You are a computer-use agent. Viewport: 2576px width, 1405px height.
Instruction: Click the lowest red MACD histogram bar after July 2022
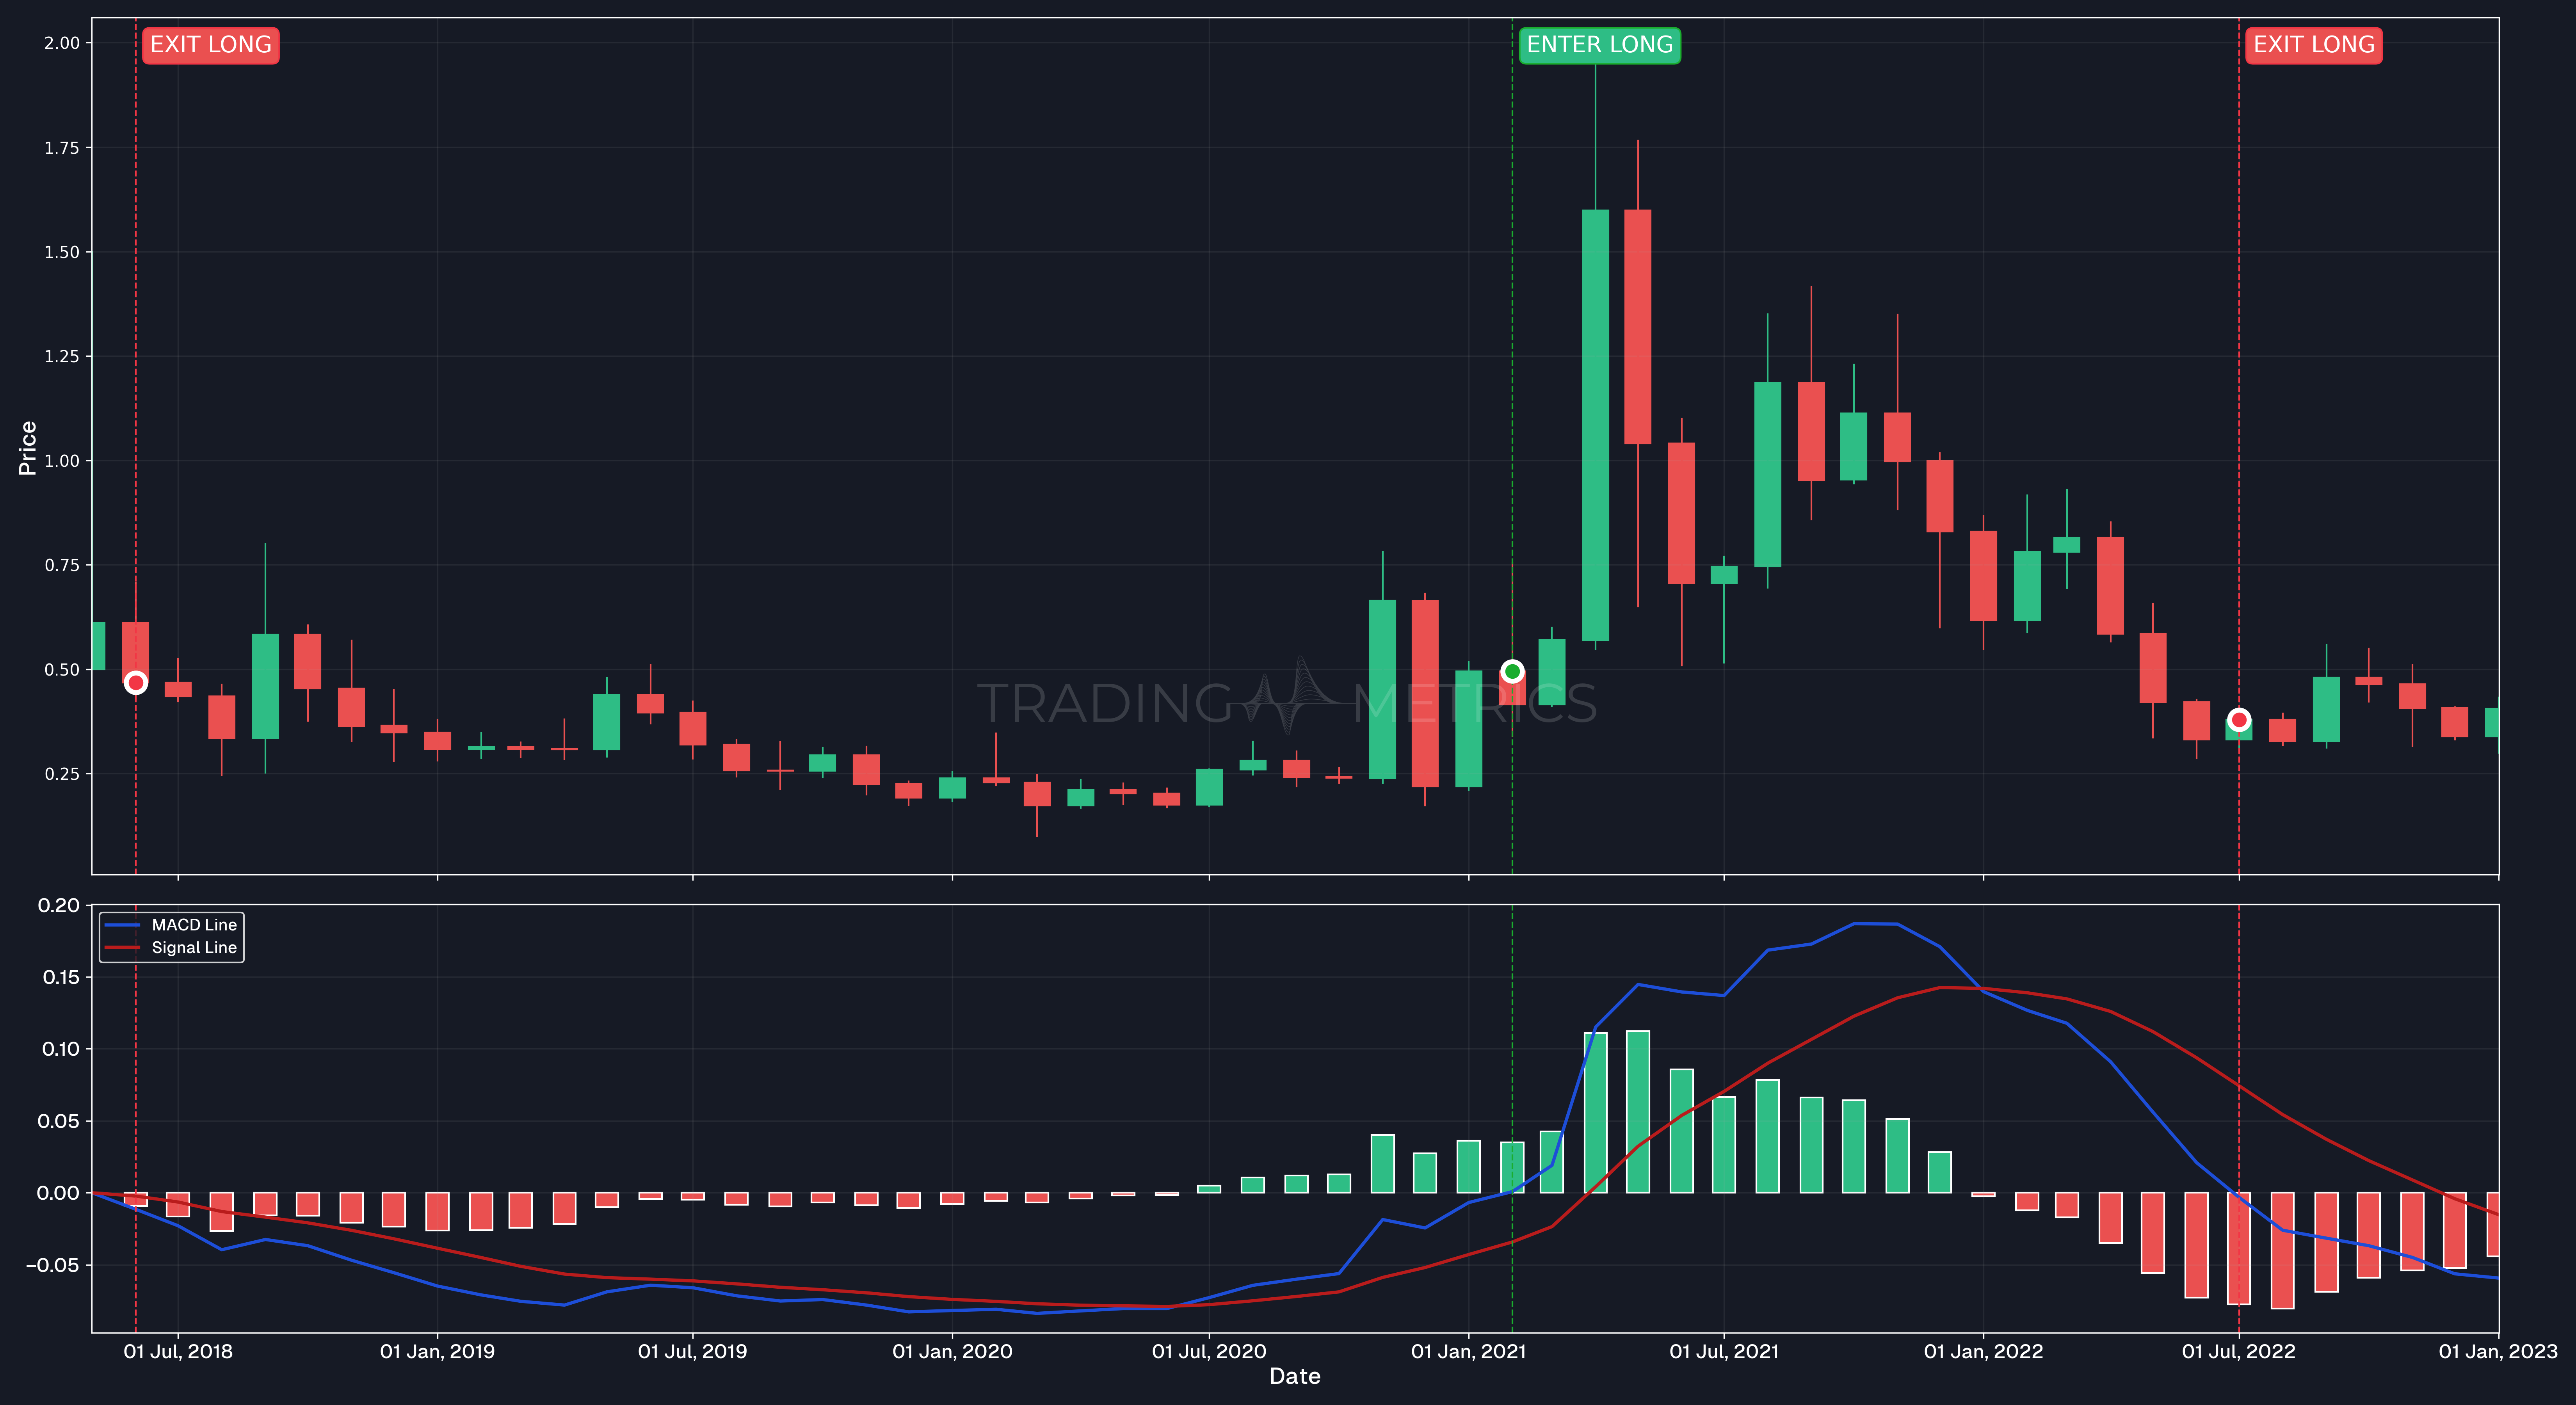click(x=2282, y=1251)
